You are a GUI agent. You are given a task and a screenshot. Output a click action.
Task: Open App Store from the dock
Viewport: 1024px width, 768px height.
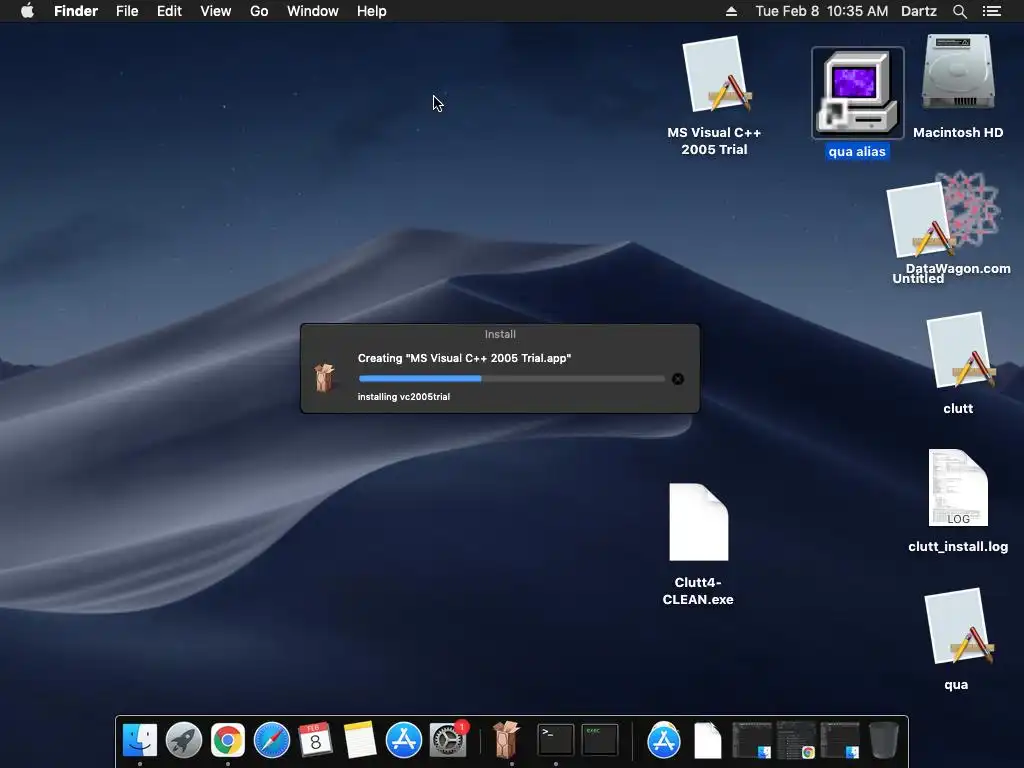[x=404, y=741]
